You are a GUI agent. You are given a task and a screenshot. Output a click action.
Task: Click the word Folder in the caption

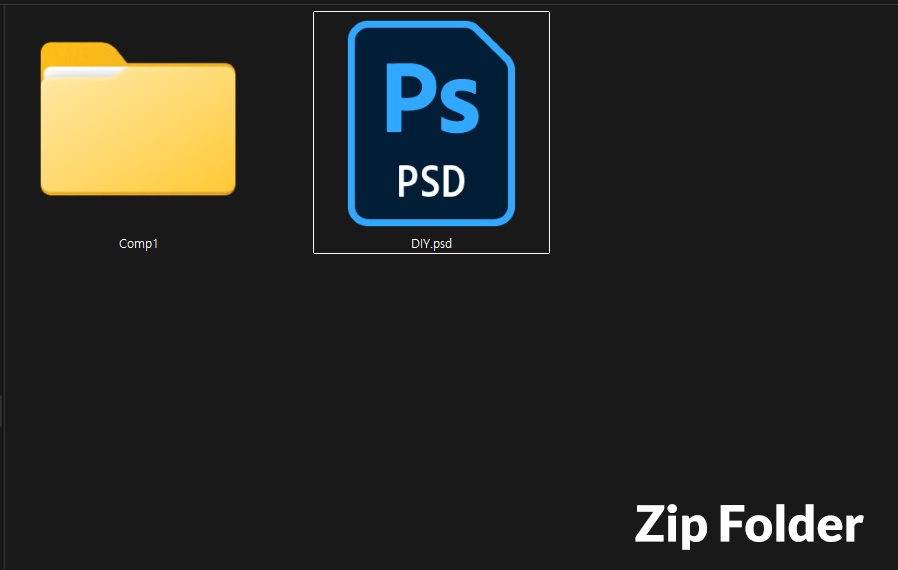click(791, 522)
